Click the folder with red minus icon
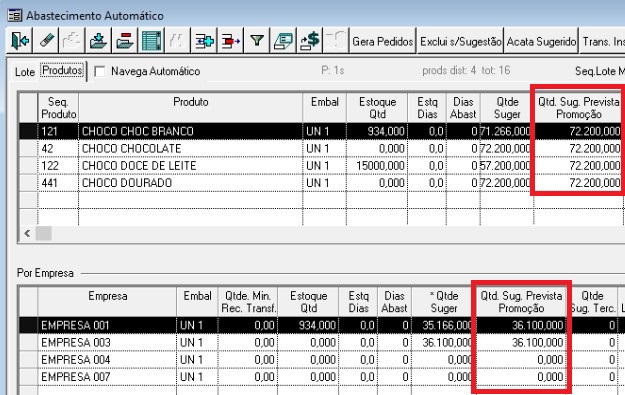Image resolution: width=625 pixels, height=395 pixels. click(125, 41)
